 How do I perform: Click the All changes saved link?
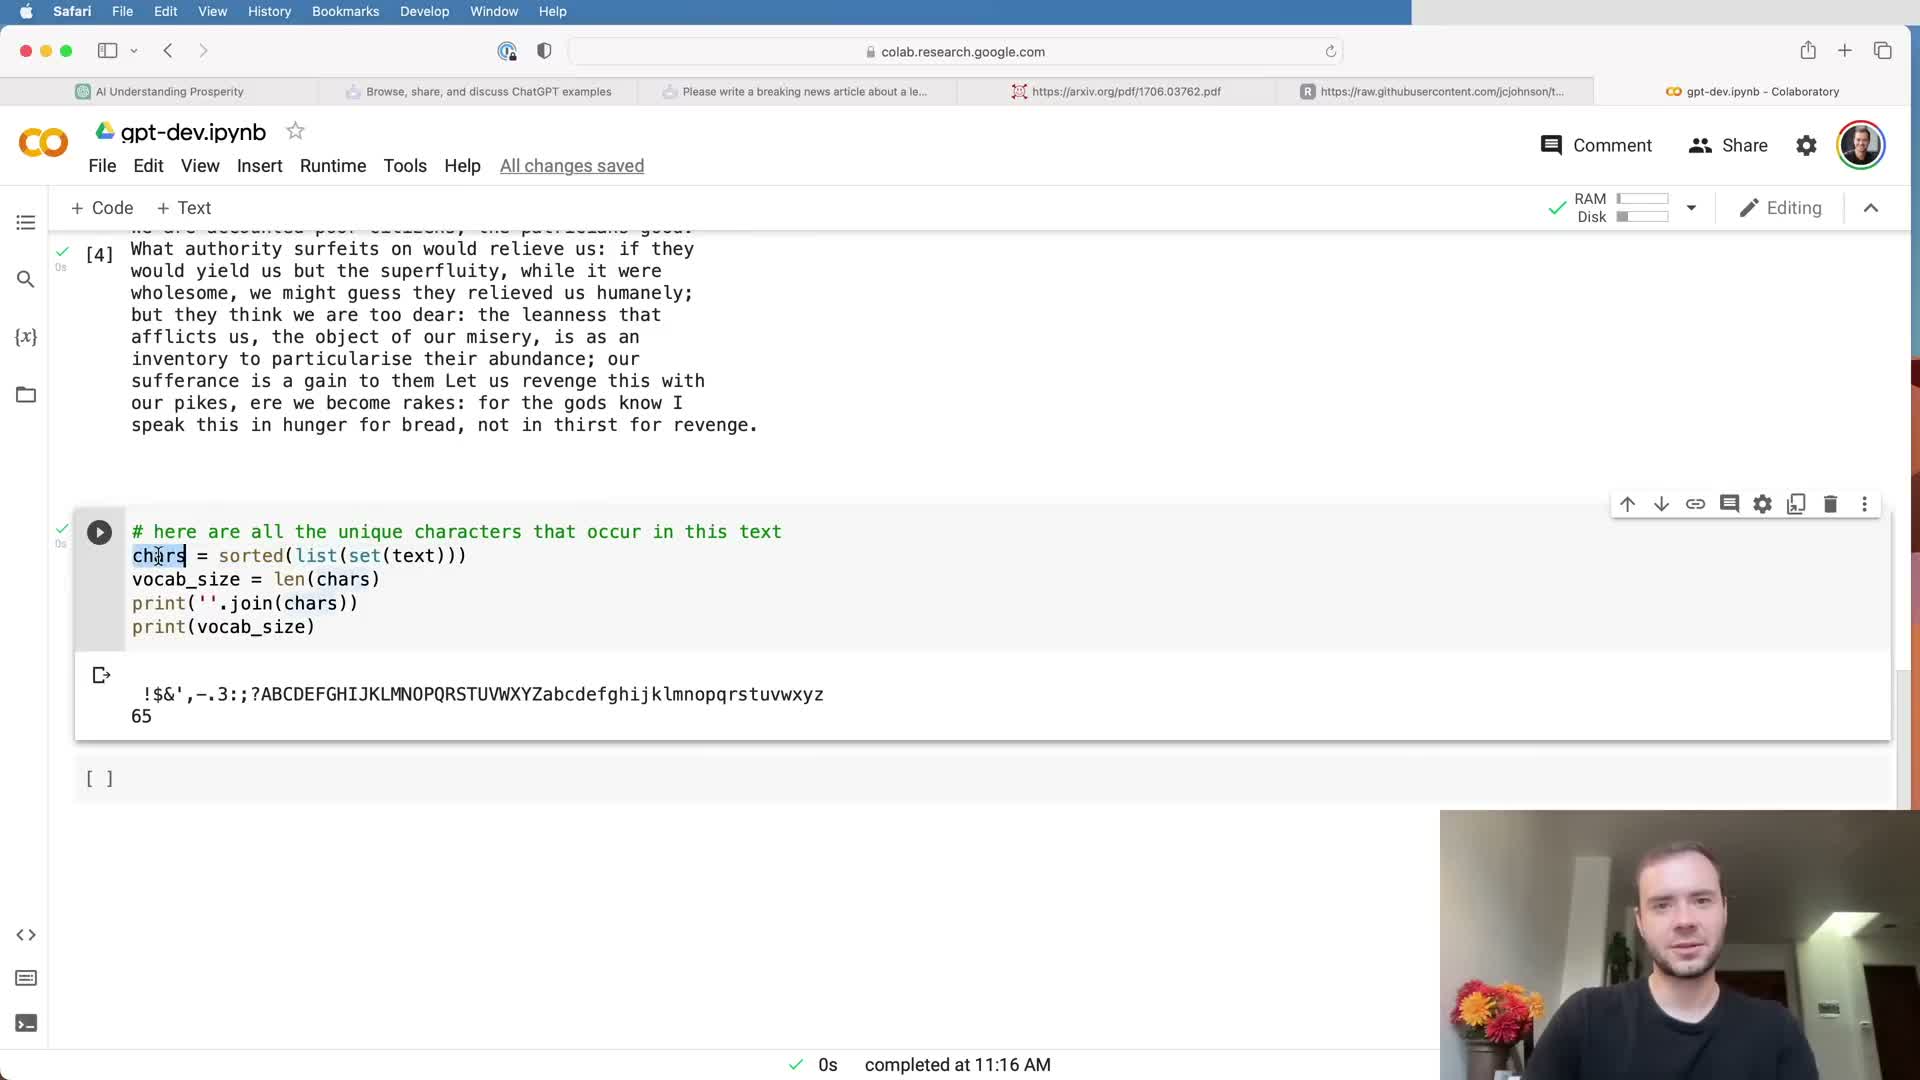coord(572,166)
